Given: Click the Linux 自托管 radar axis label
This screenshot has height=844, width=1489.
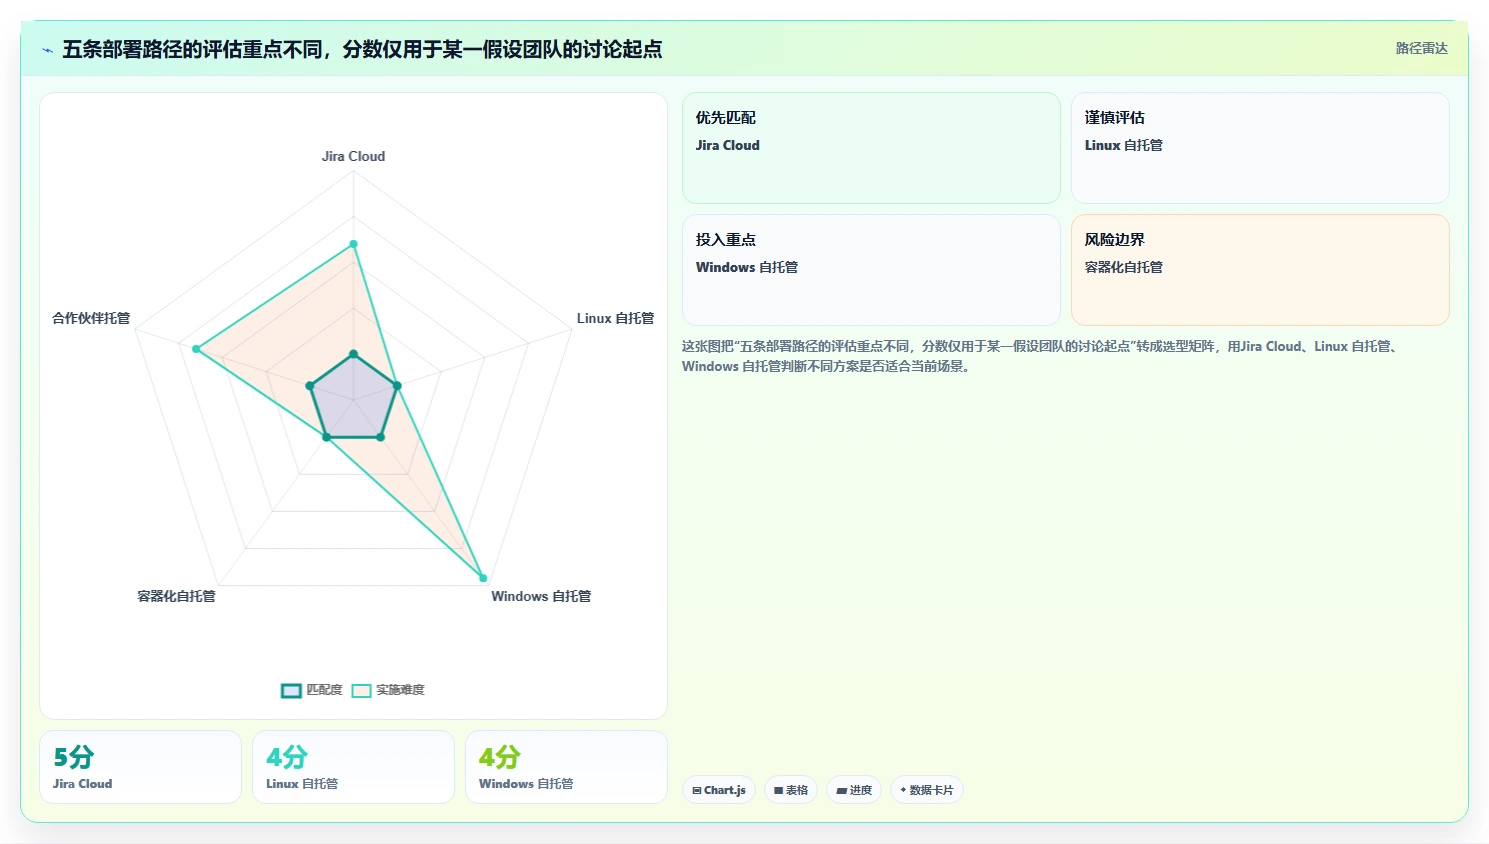Looking at the screenshot, I should (615, 318).
